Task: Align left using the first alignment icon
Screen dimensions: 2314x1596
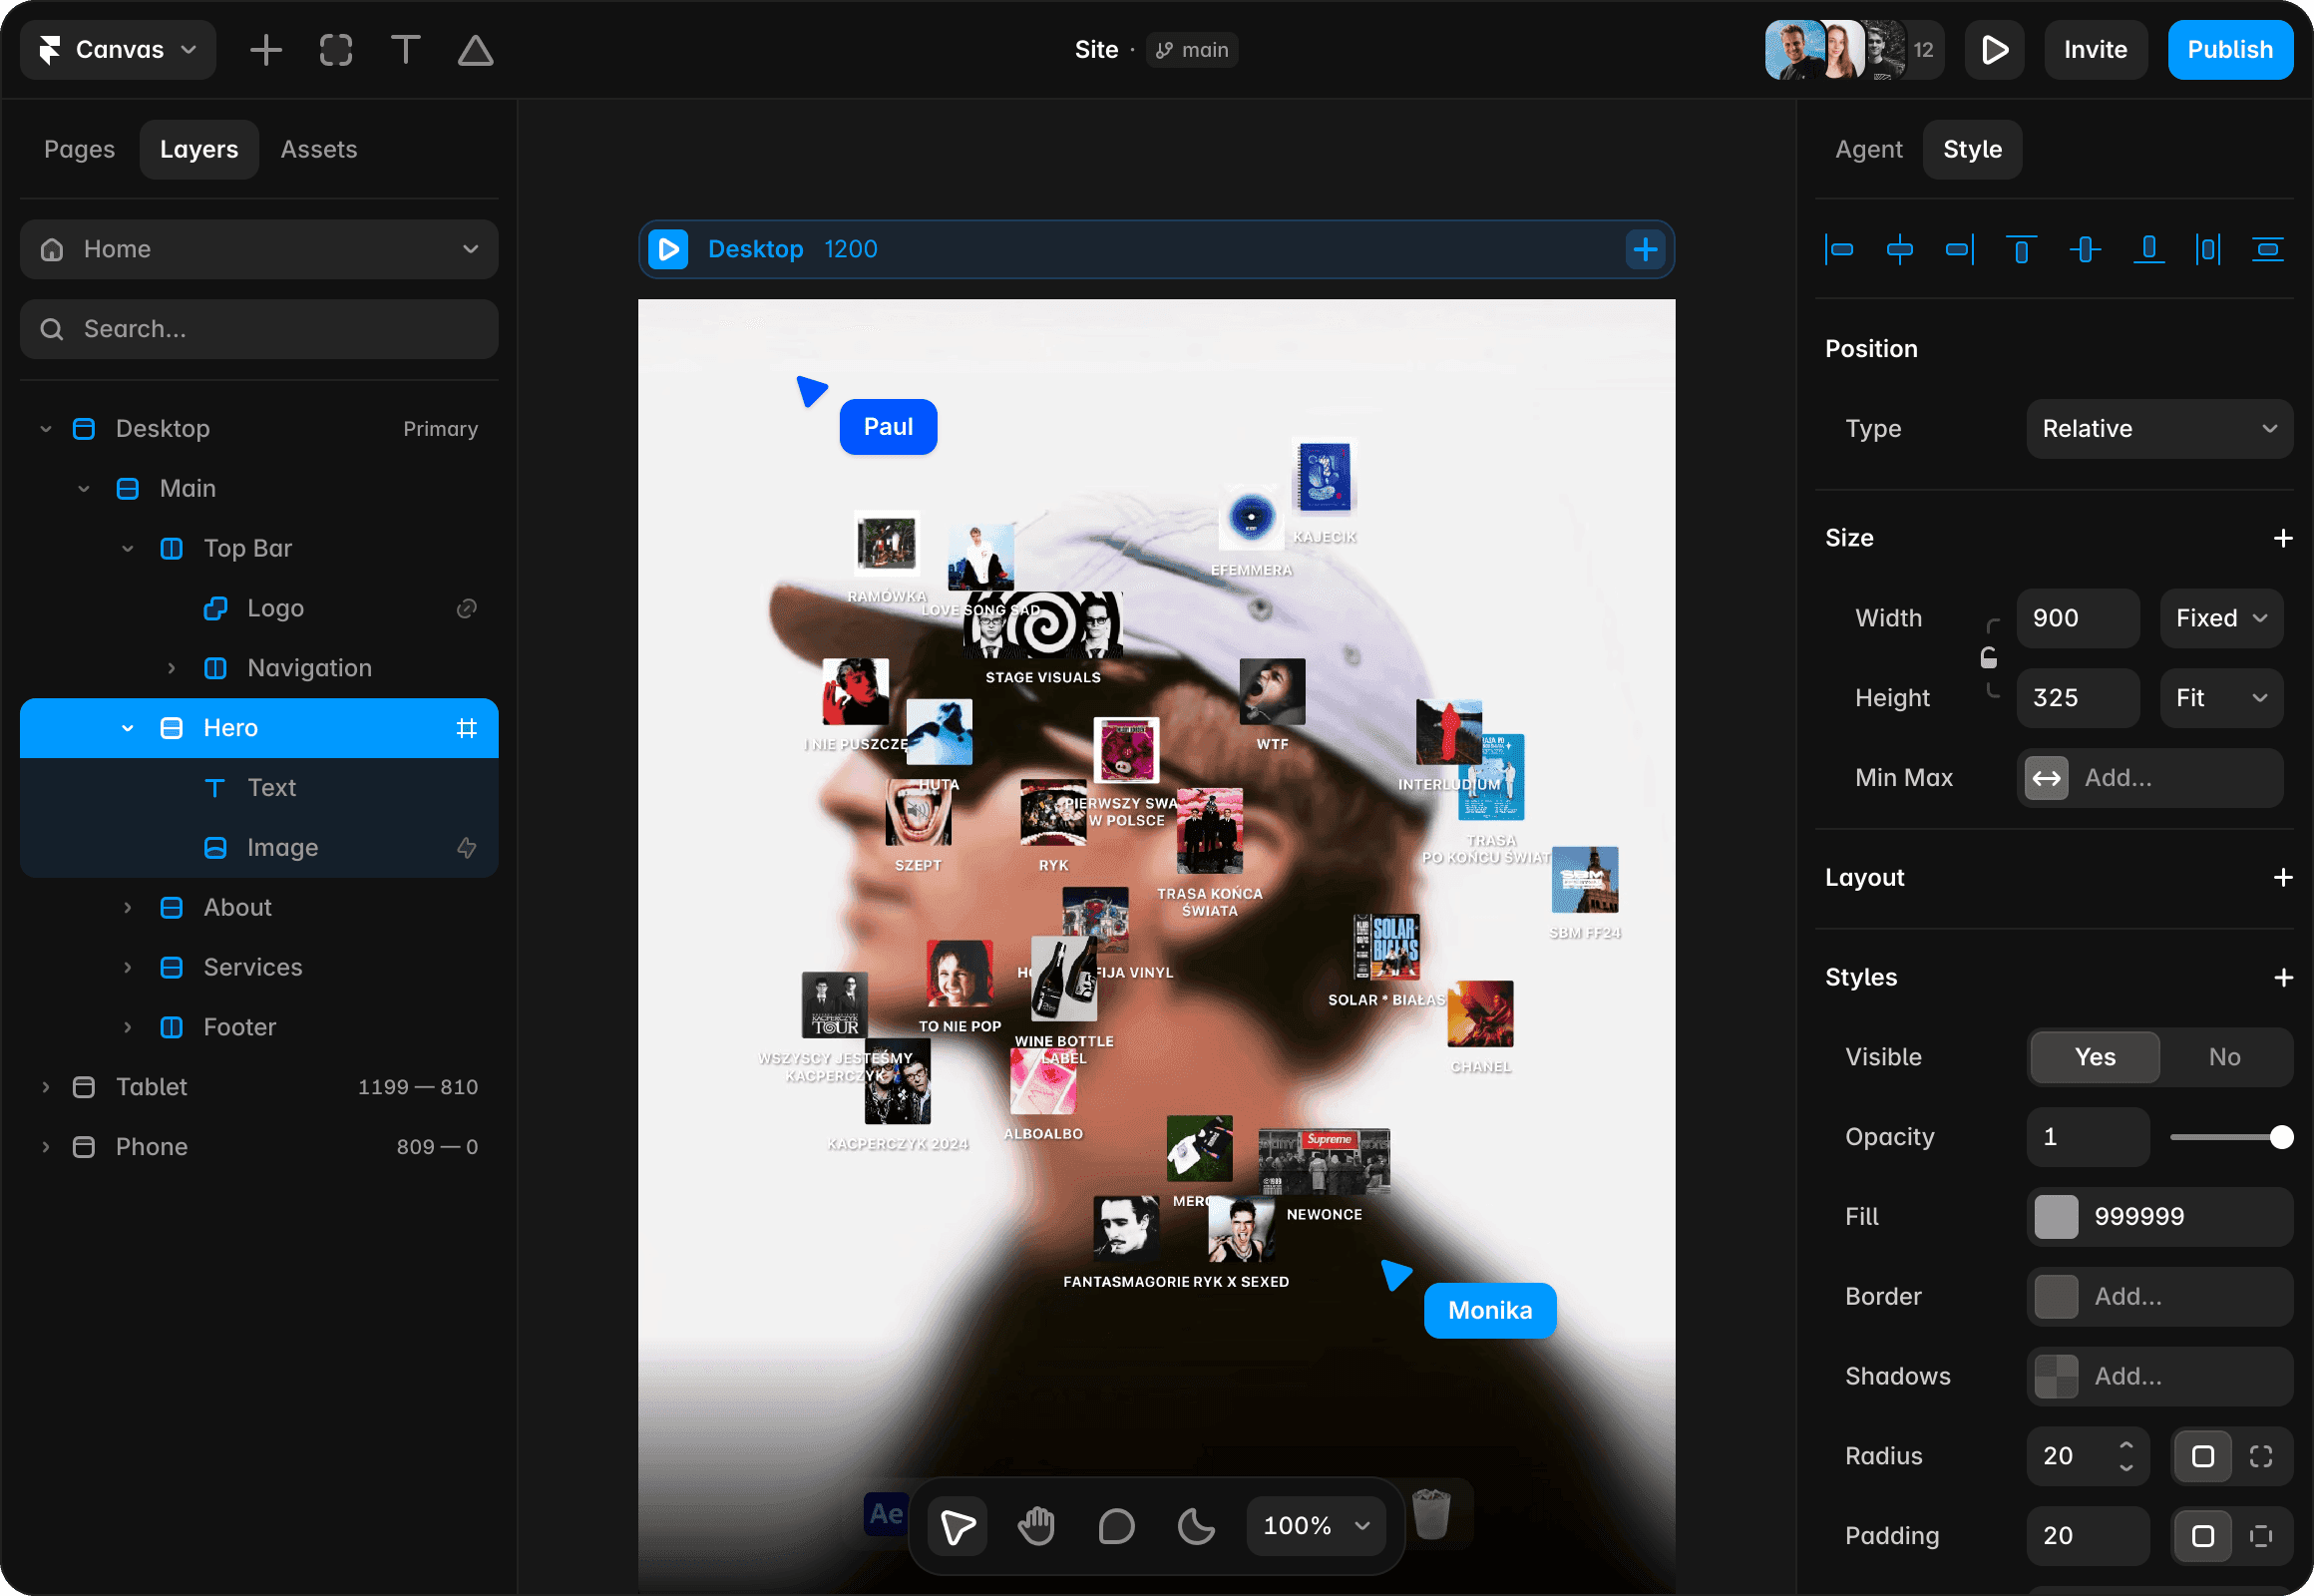Action: click(1839, 249)
